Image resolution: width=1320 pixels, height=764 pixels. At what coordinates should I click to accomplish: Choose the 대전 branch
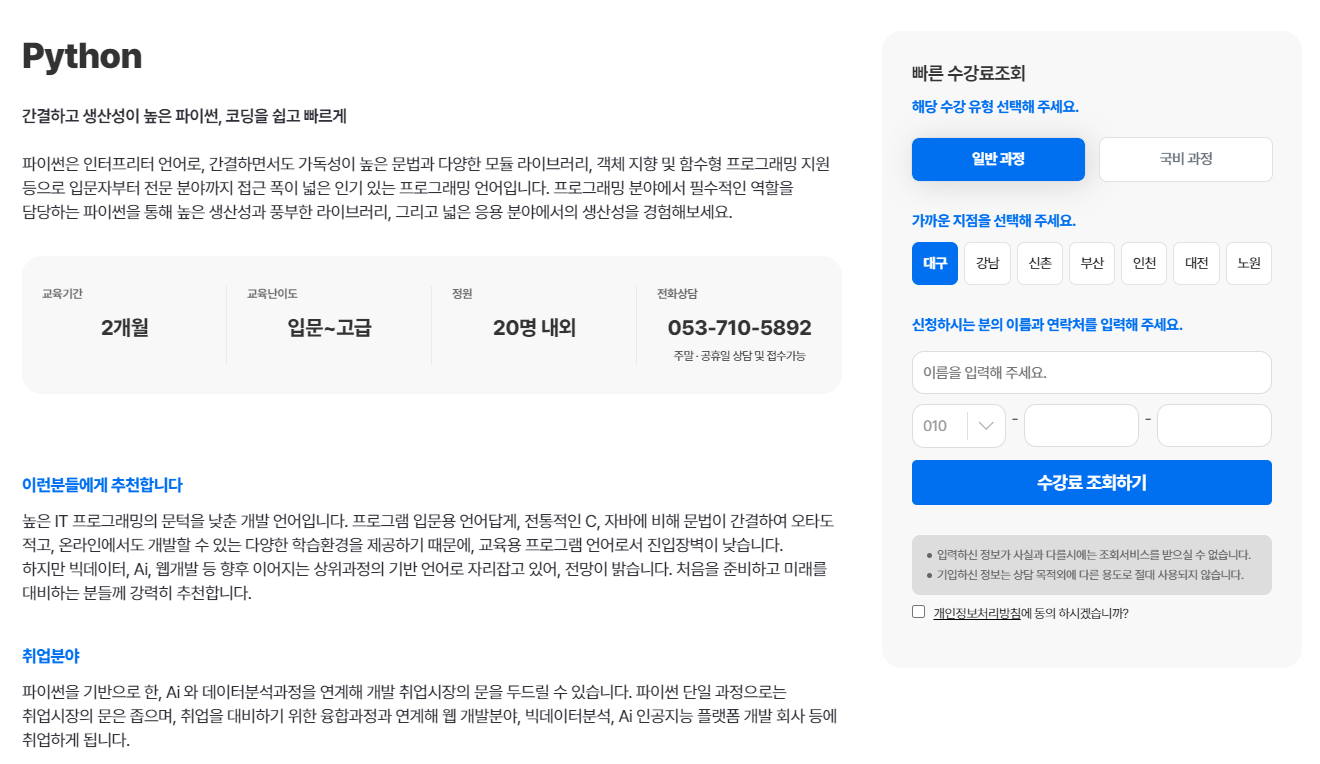point(1196,263)
